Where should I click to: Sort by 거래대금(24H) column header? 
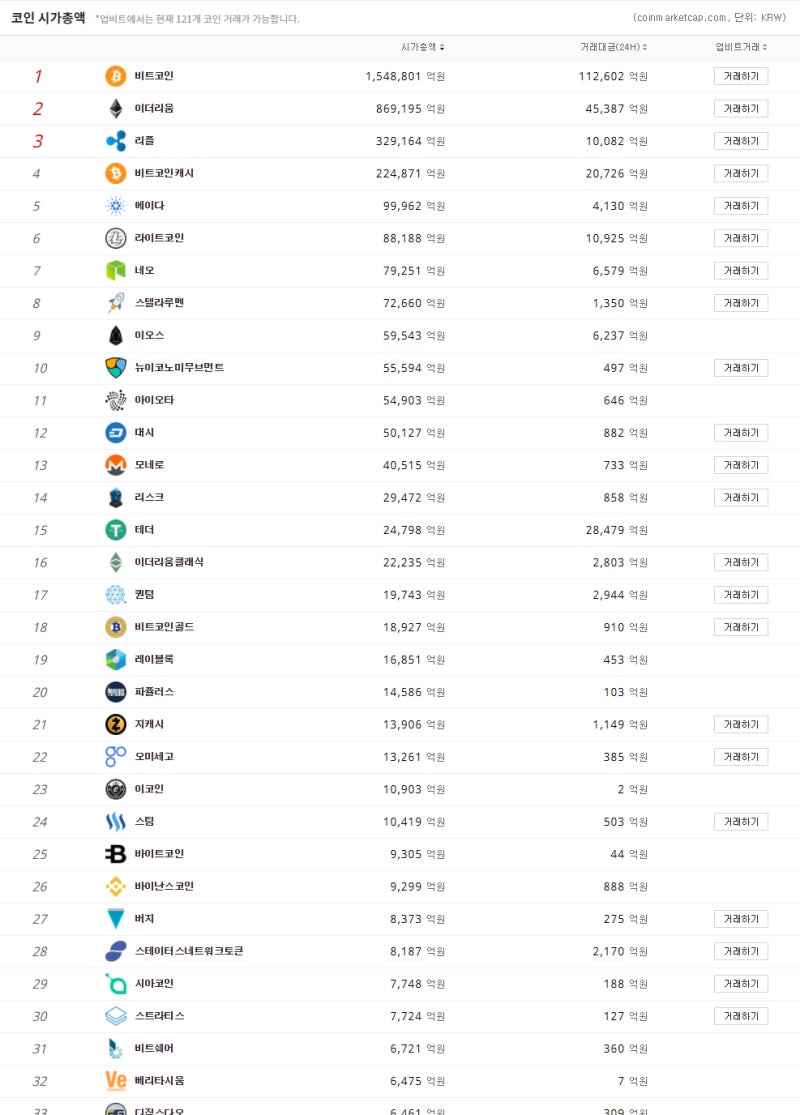pos(613,47)
